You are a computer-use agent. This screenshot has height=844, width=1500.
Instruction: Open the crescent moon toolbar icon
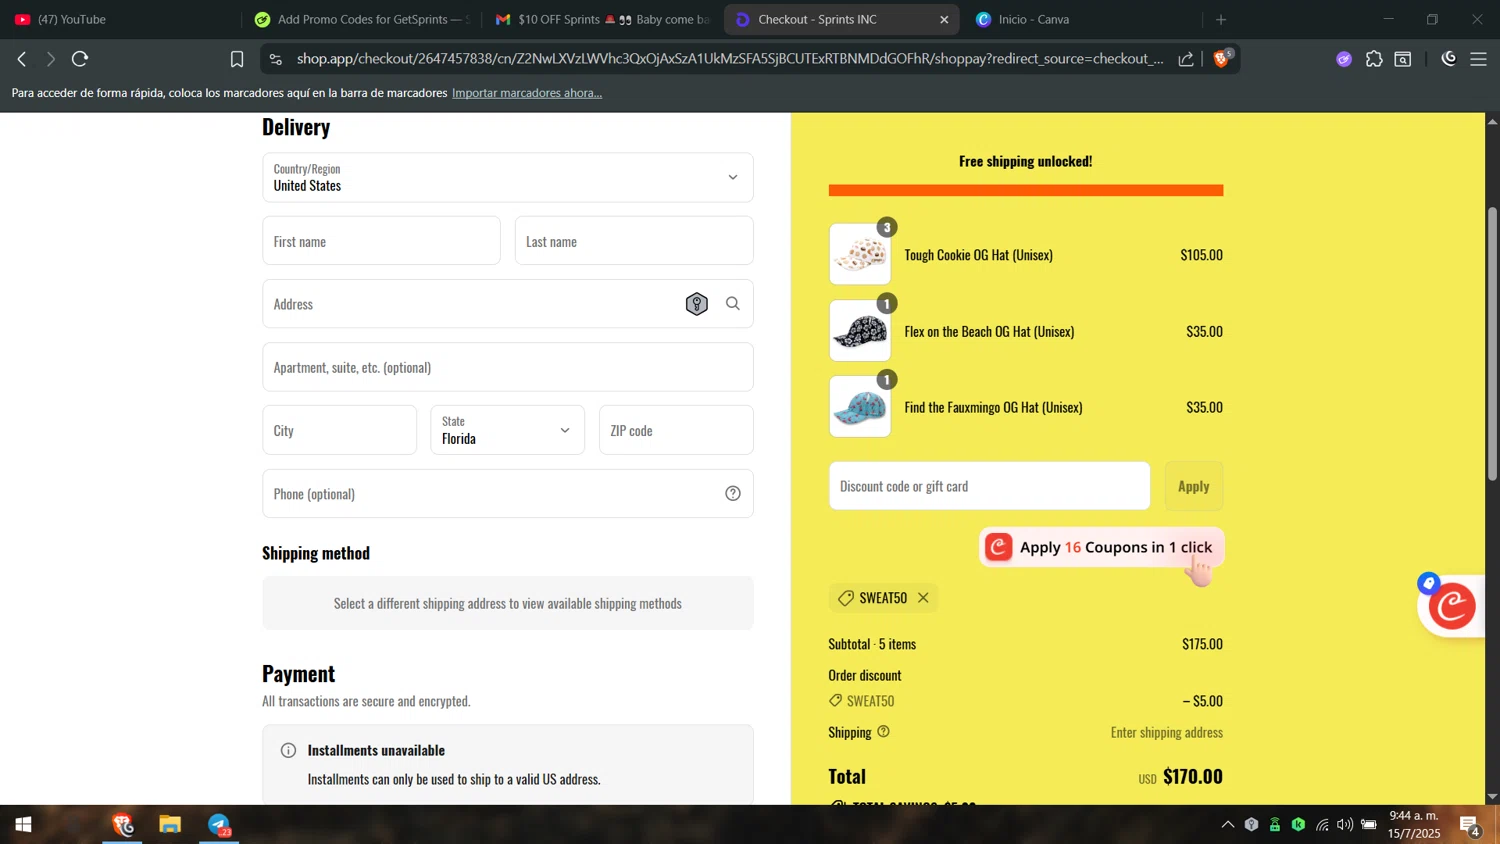click(1449, 59)
